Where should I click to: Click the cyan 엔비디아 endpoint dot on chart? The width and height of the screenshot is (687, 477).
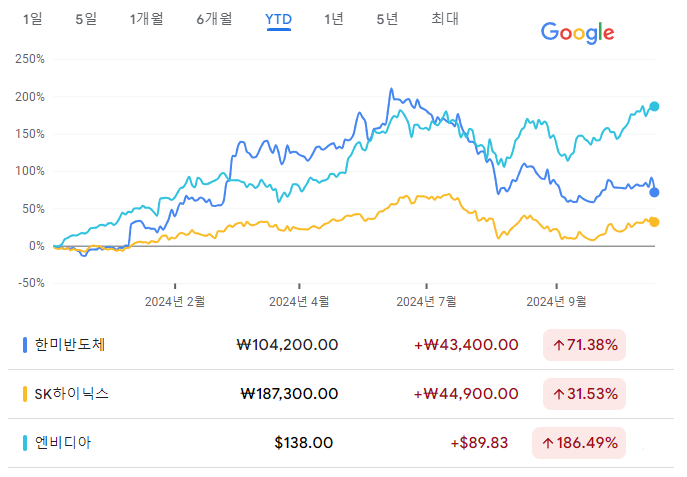(x=654, y=106)
